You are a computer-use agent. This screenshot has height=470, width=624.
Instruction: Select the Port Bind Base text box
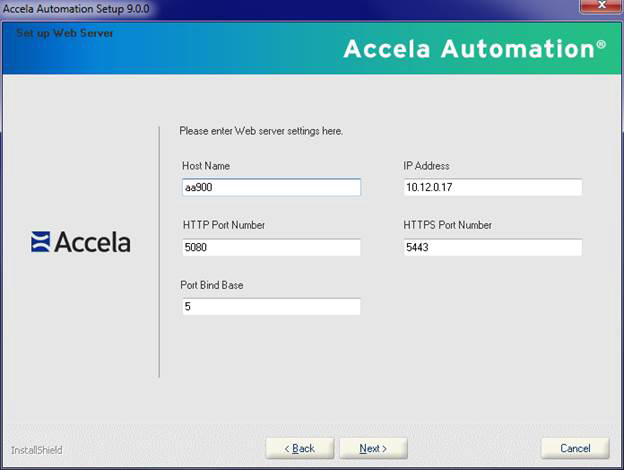[x=270, y=307]
